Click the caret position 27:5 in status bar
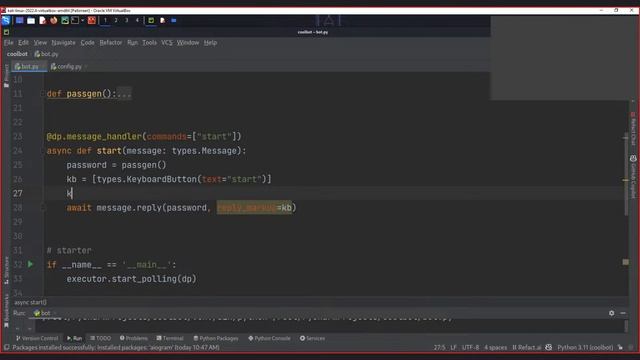Image resolution: width=640 pixels, height=360 pixels. (x=440, y=347)
